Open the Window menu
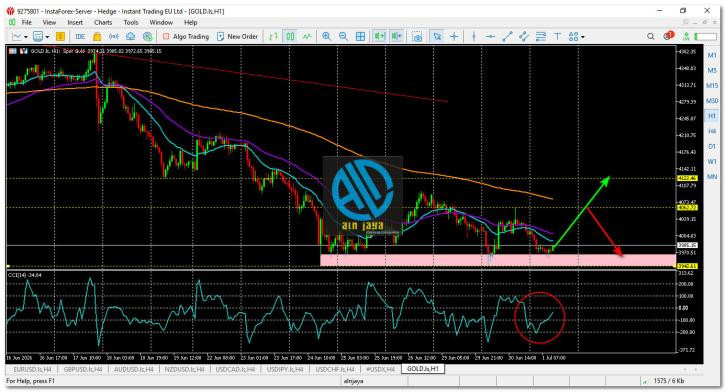This screenshot has width=726, height=392. click(161, 22)
